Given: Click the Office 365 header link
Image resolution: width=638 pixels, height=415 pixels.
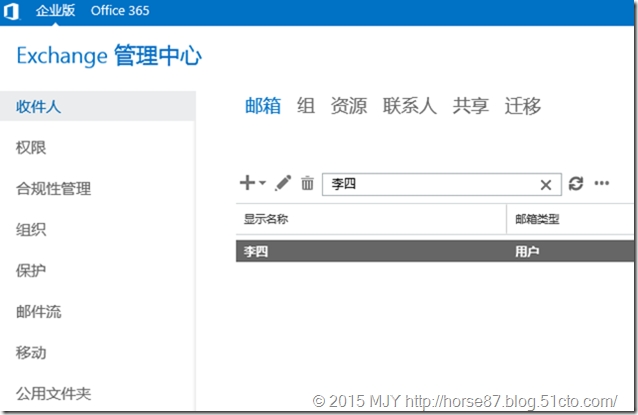Looking at the screenshot, I should tap(120, 11).
